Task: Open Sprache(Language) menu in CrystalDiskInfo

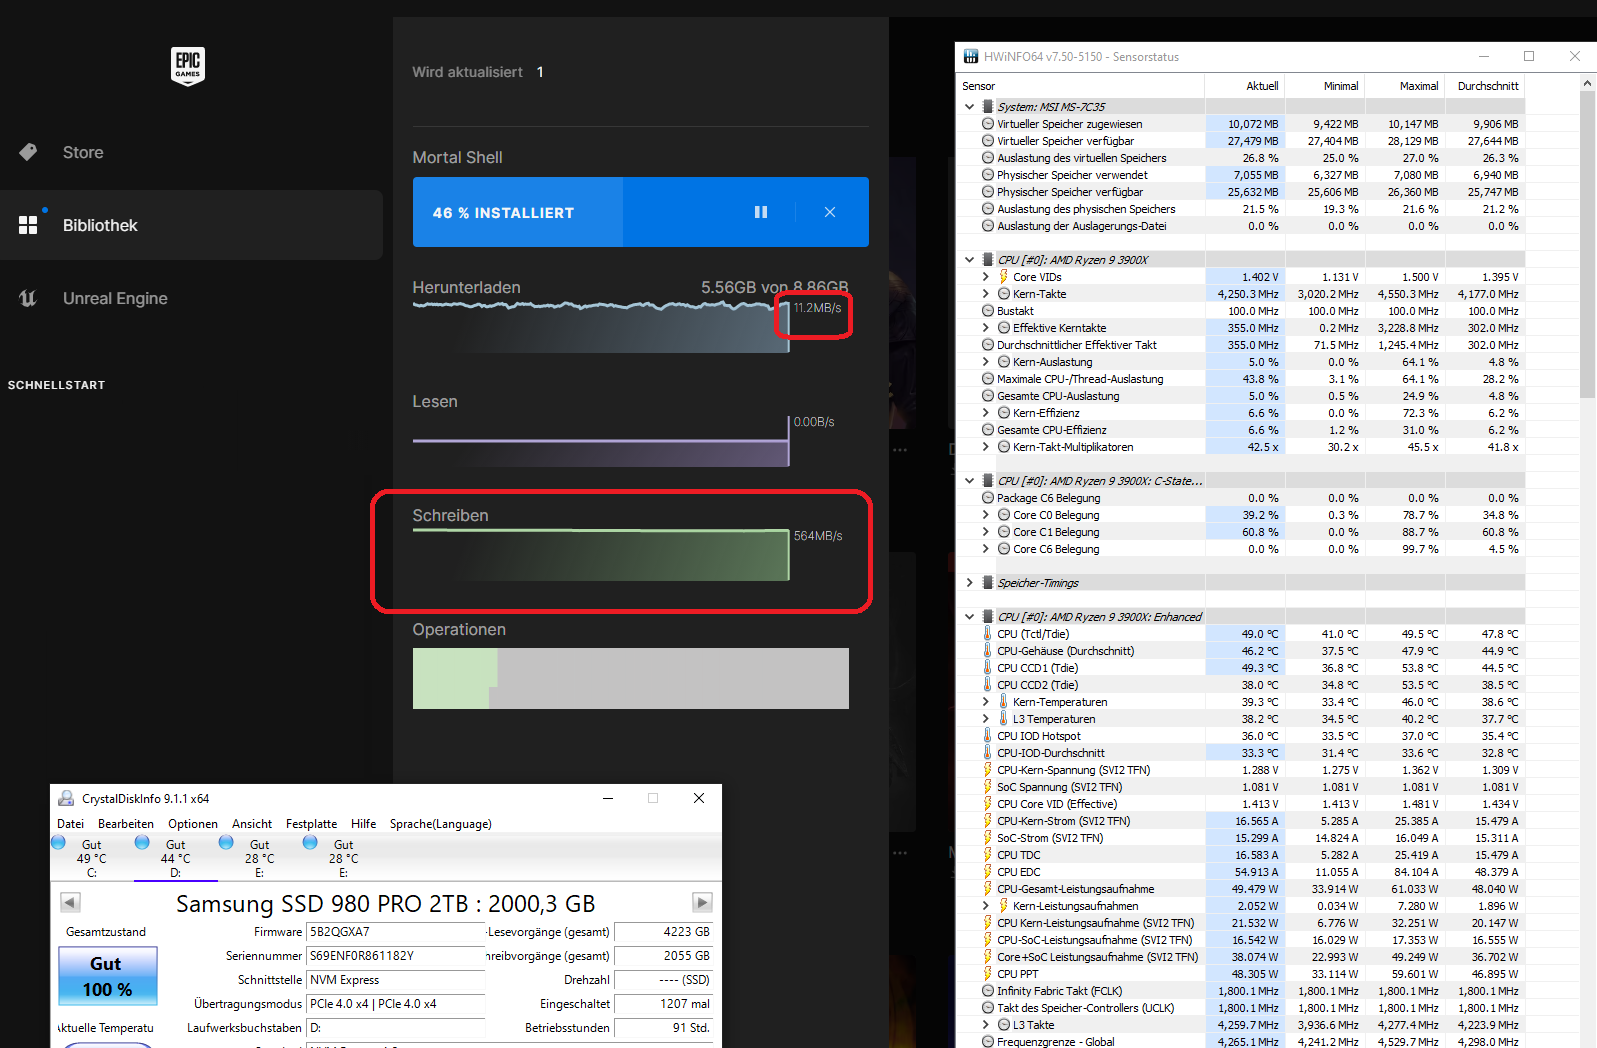Action: point(441,824)
